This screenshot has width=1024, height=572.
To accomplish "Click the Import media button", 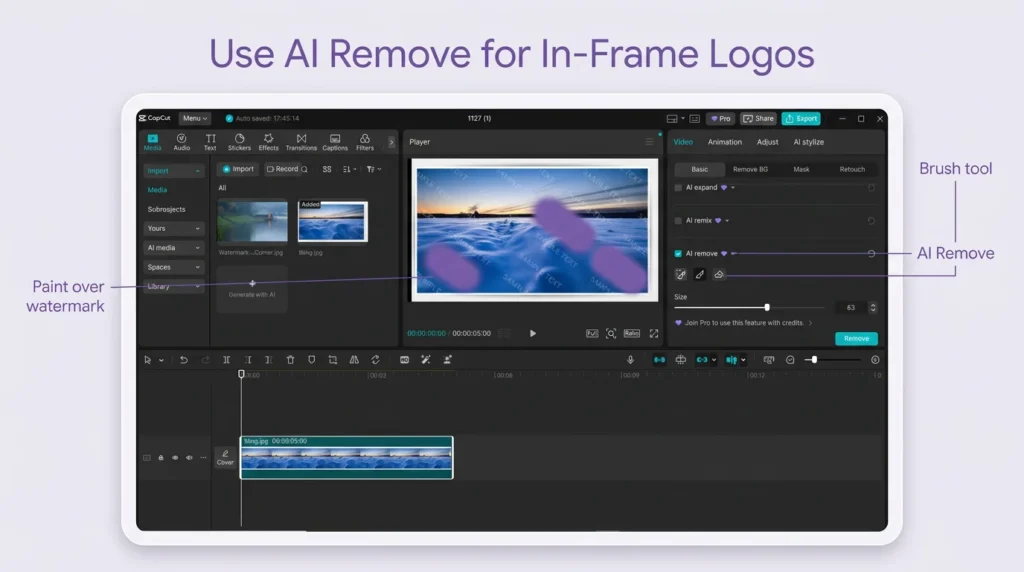I will (x=238, y=169).
